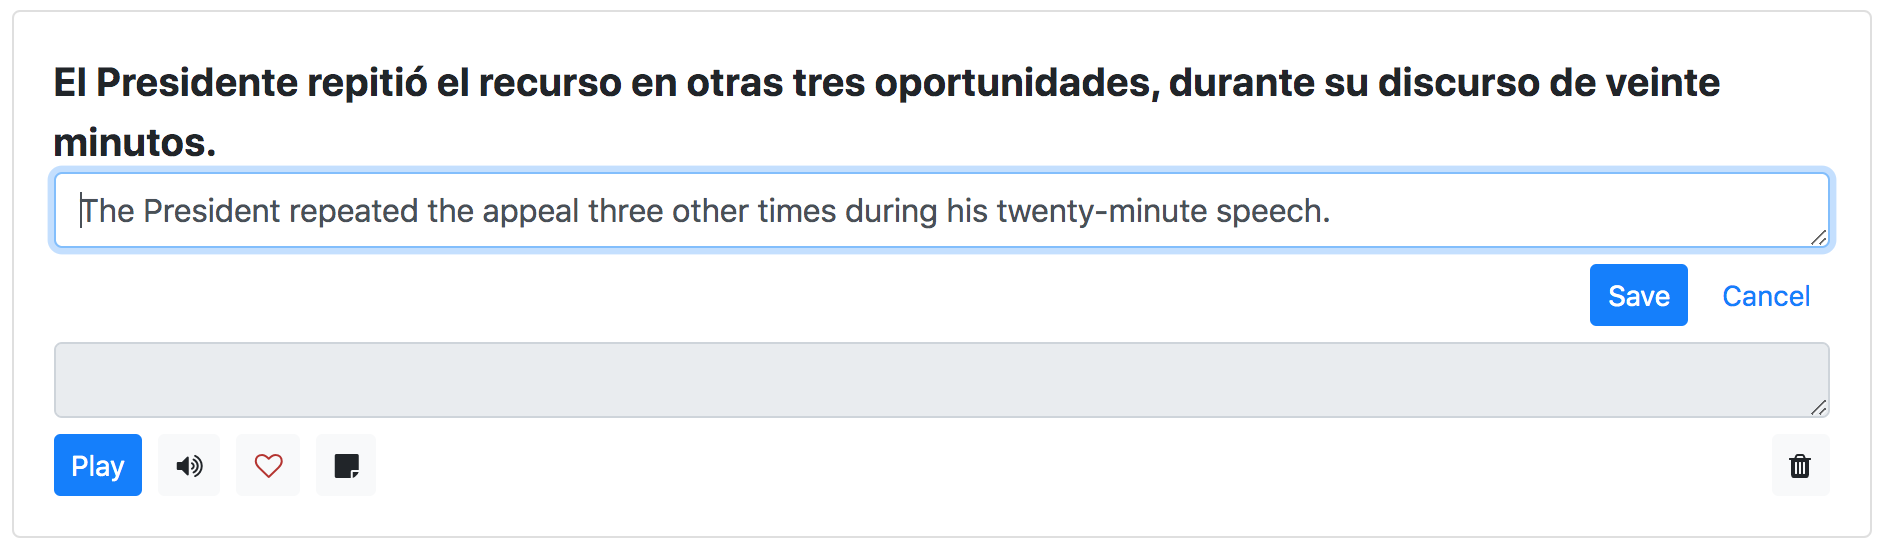Image resolution: width=1886 pixels, height=552 pixels.
Task: Delete the sentence using the trash icon
Action: tap(1800, 465)
